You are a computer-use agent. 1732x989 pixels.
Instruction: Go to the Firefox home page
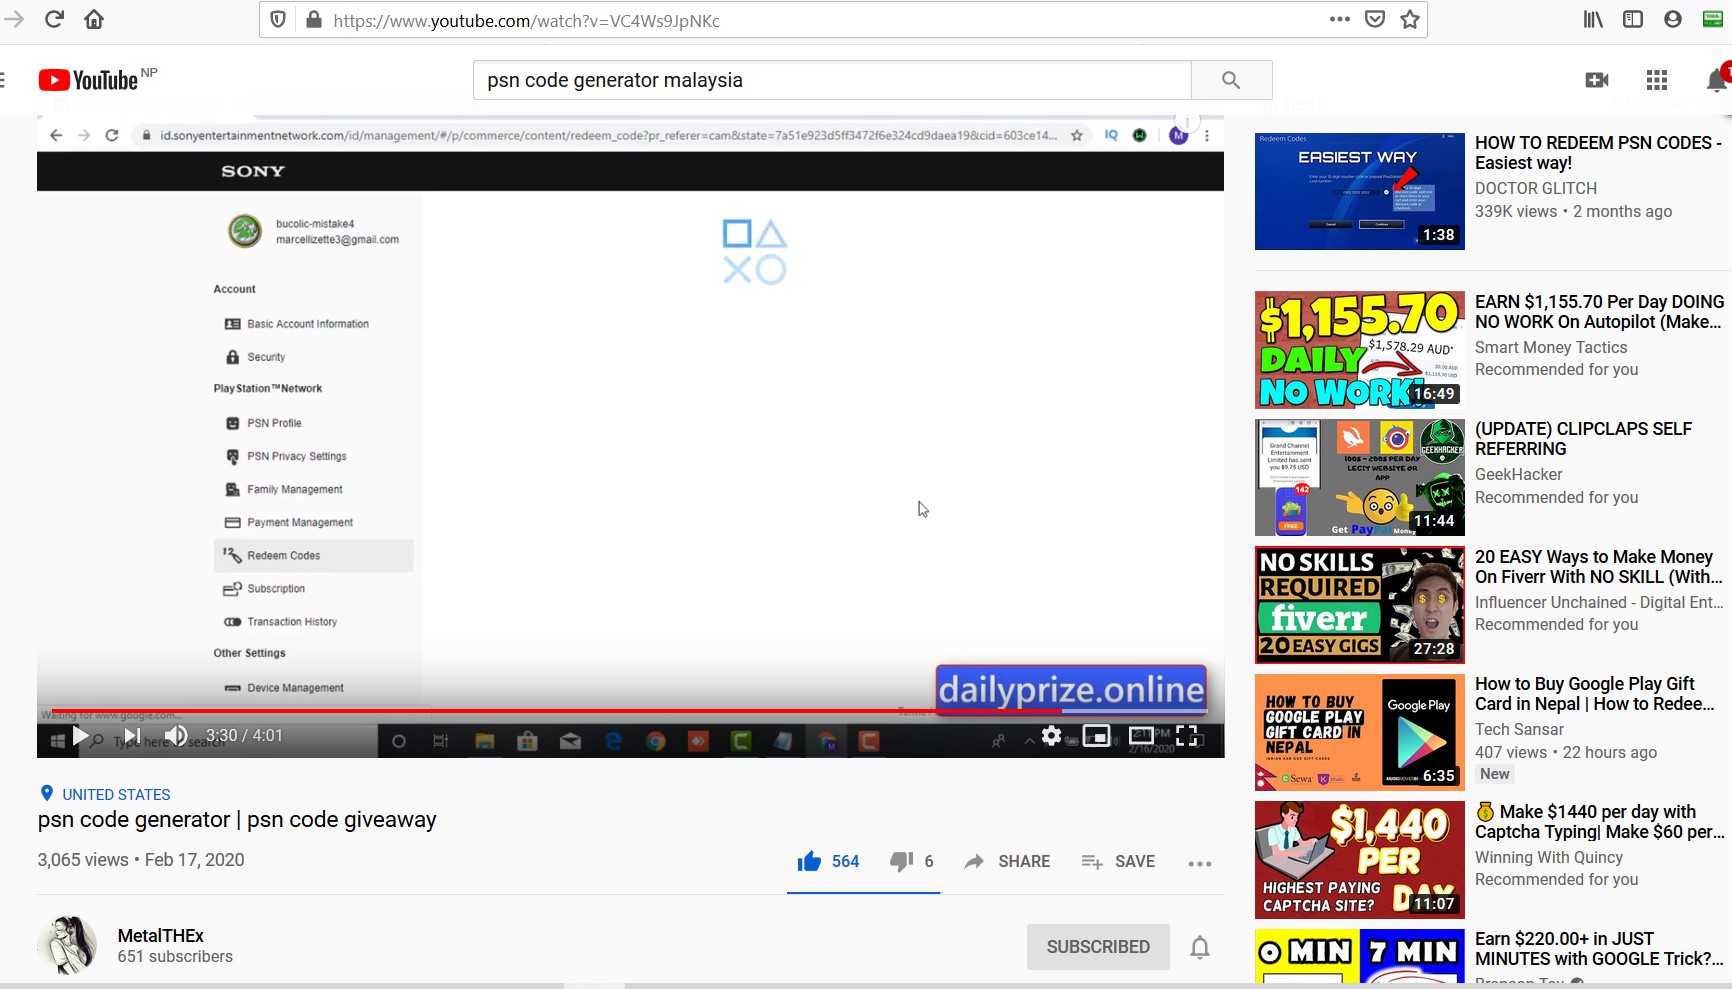click(x=94, y=19)
